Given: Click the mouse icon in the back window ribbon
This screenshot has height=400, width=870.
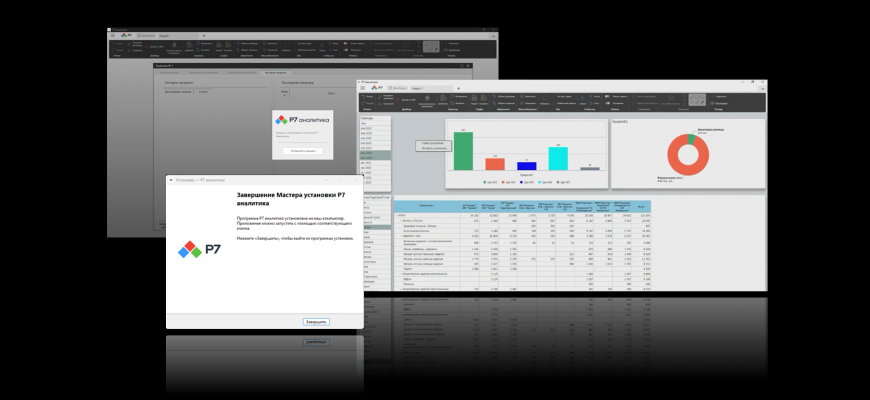Looking at the screenshot, I should tap(174, 45).
